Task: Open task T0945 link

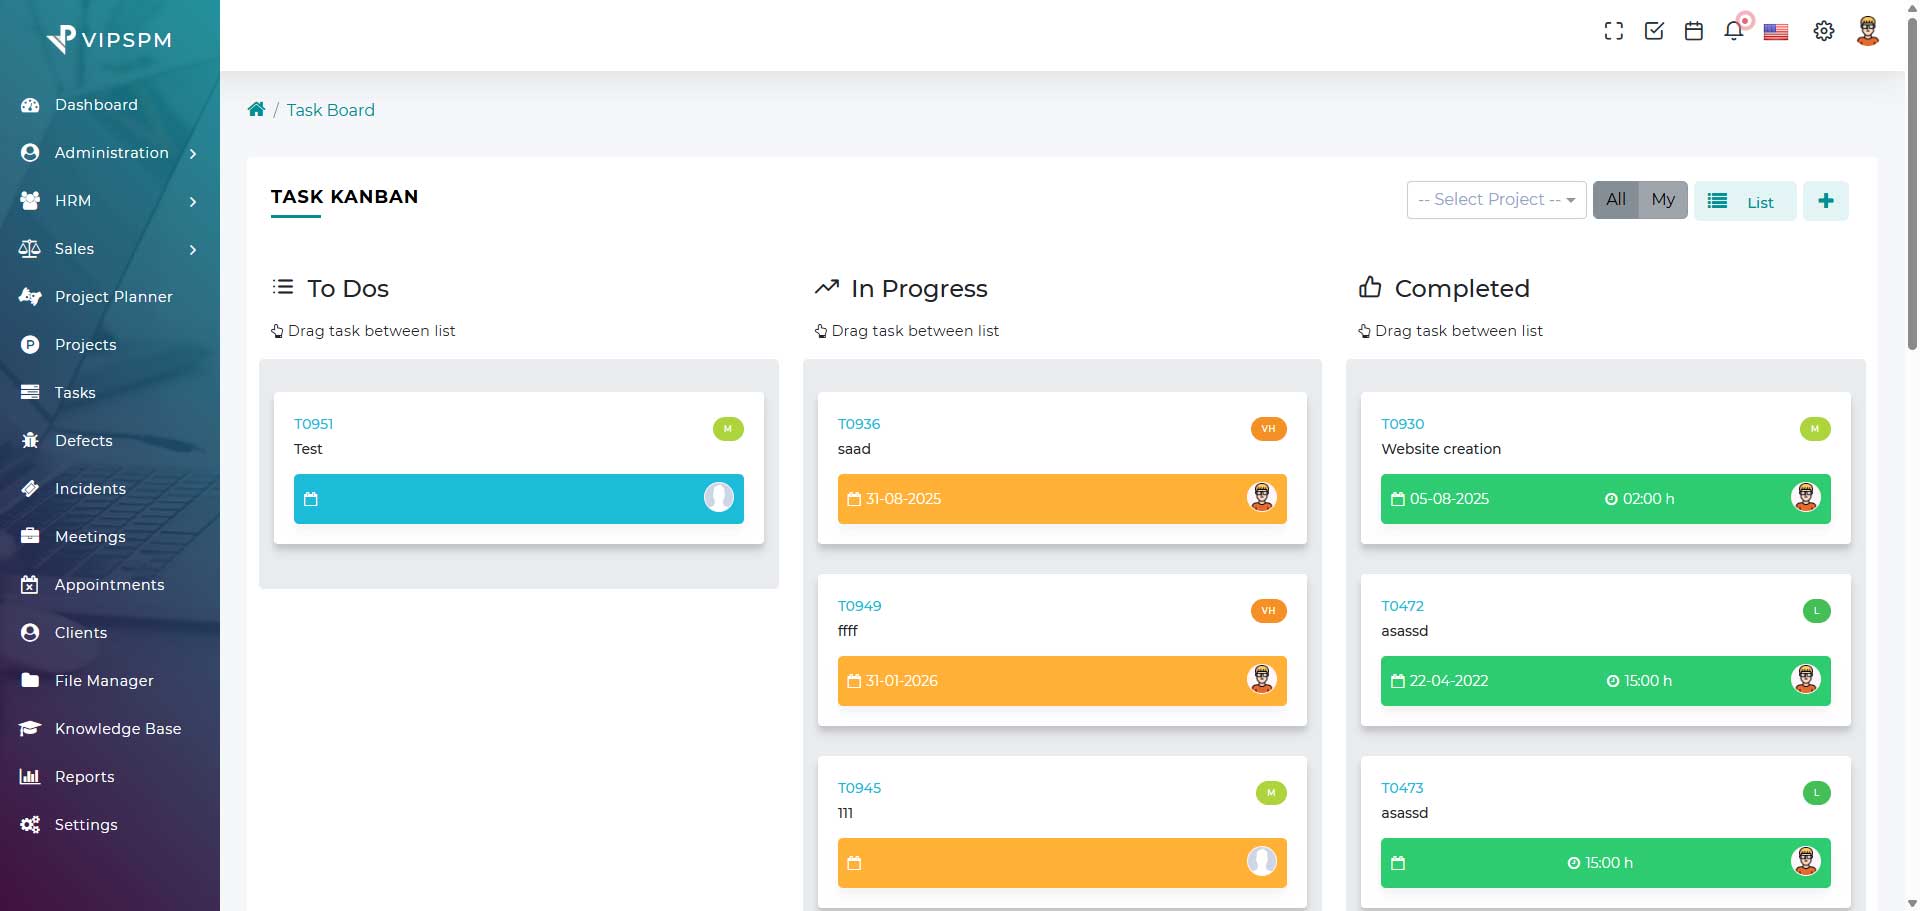Action: tap(859, 788)
